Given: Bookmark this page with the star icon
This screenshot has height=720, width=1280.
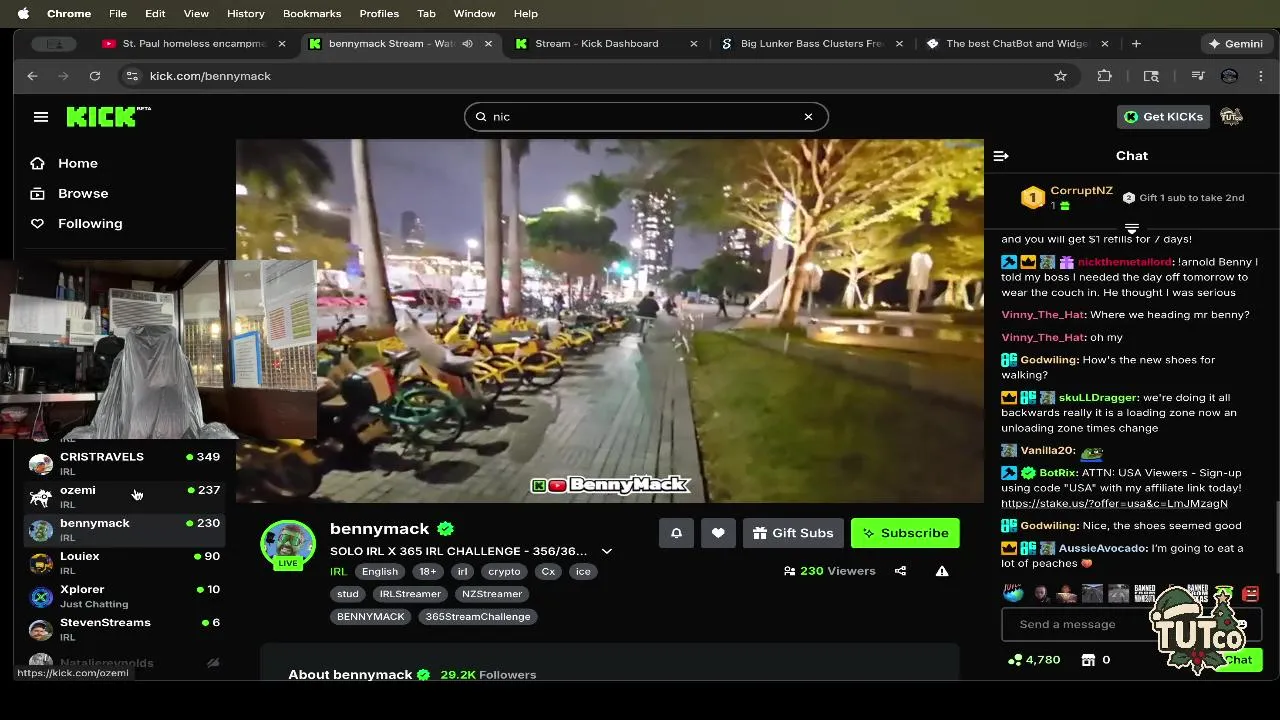Looking at the screenshot, I should coord(1060,76).
